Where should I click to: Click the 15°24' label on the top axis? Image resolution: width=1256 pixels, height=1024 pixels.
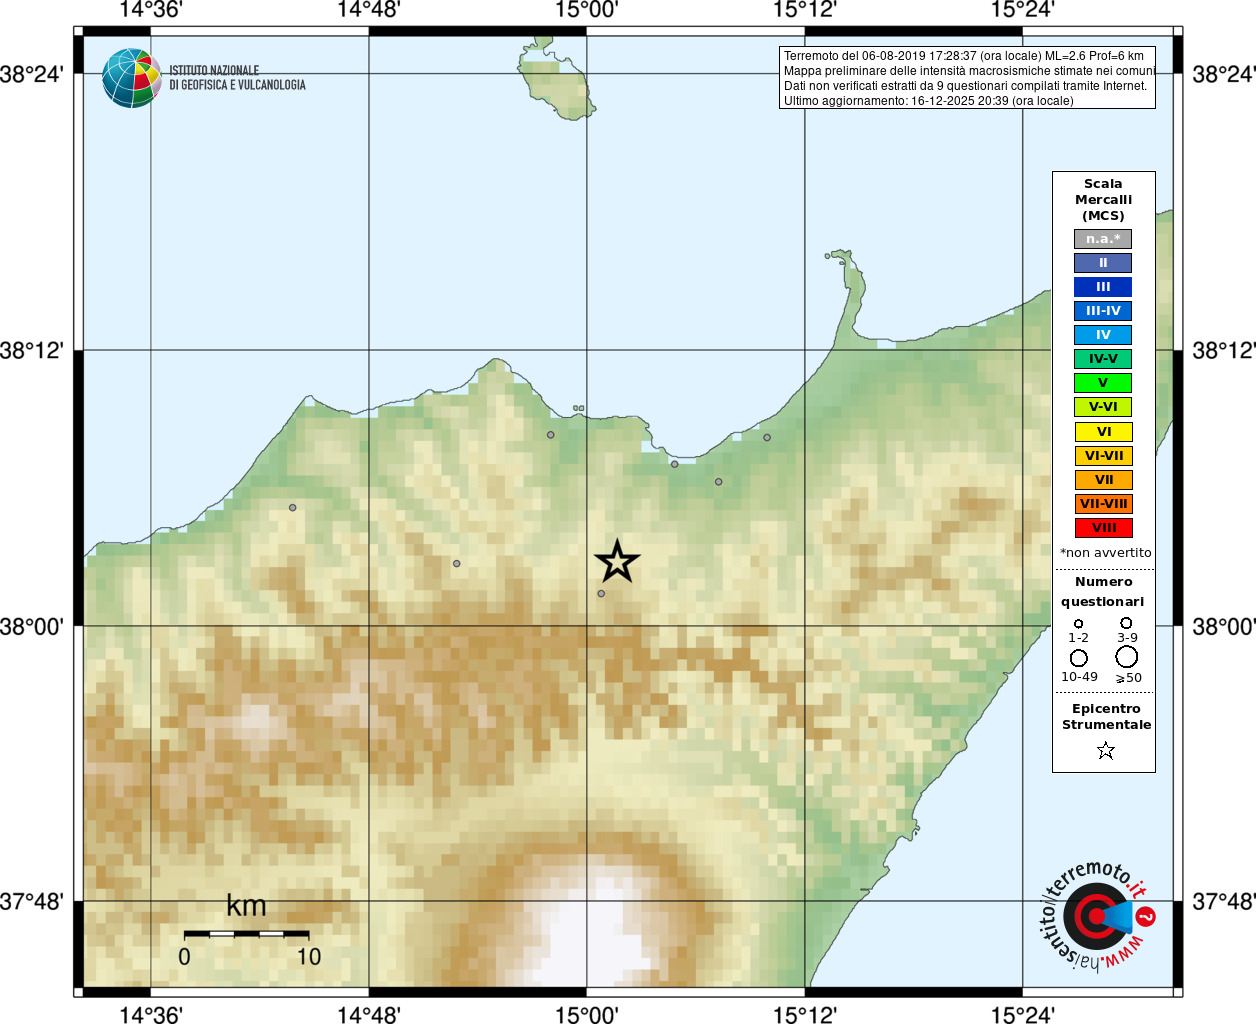1023,10
